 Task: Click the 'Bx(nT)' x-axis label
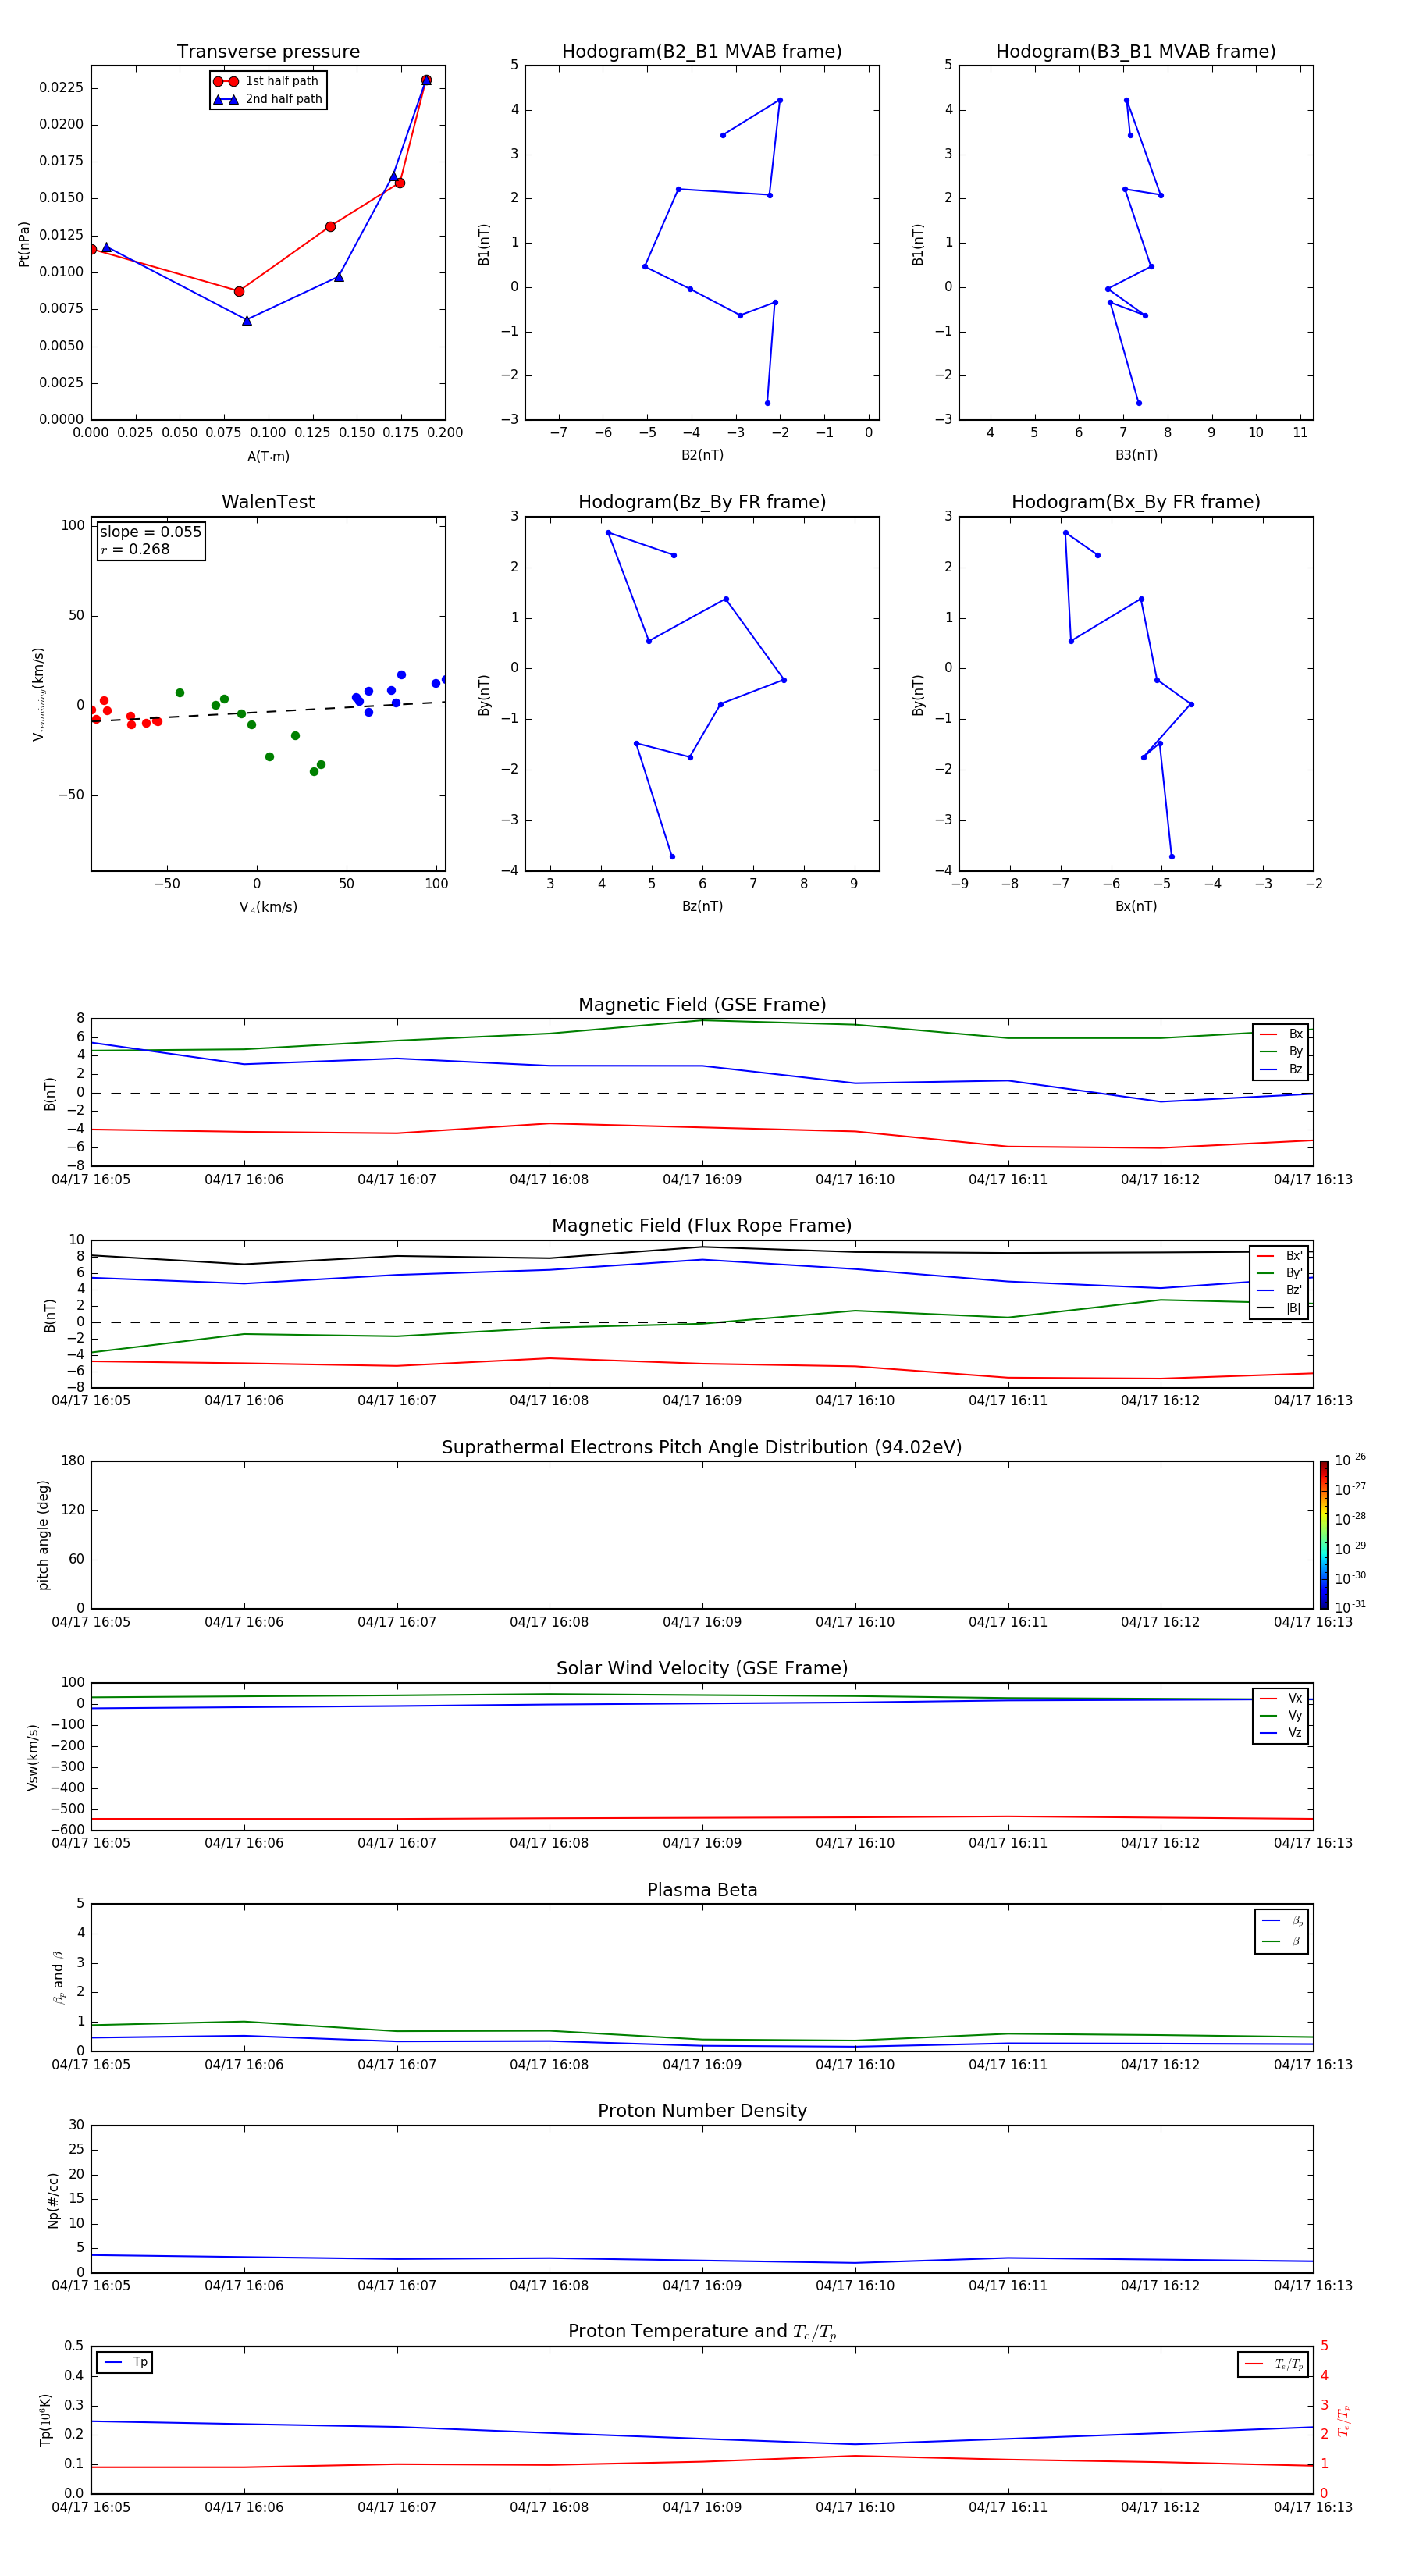tap(1136, 907)
